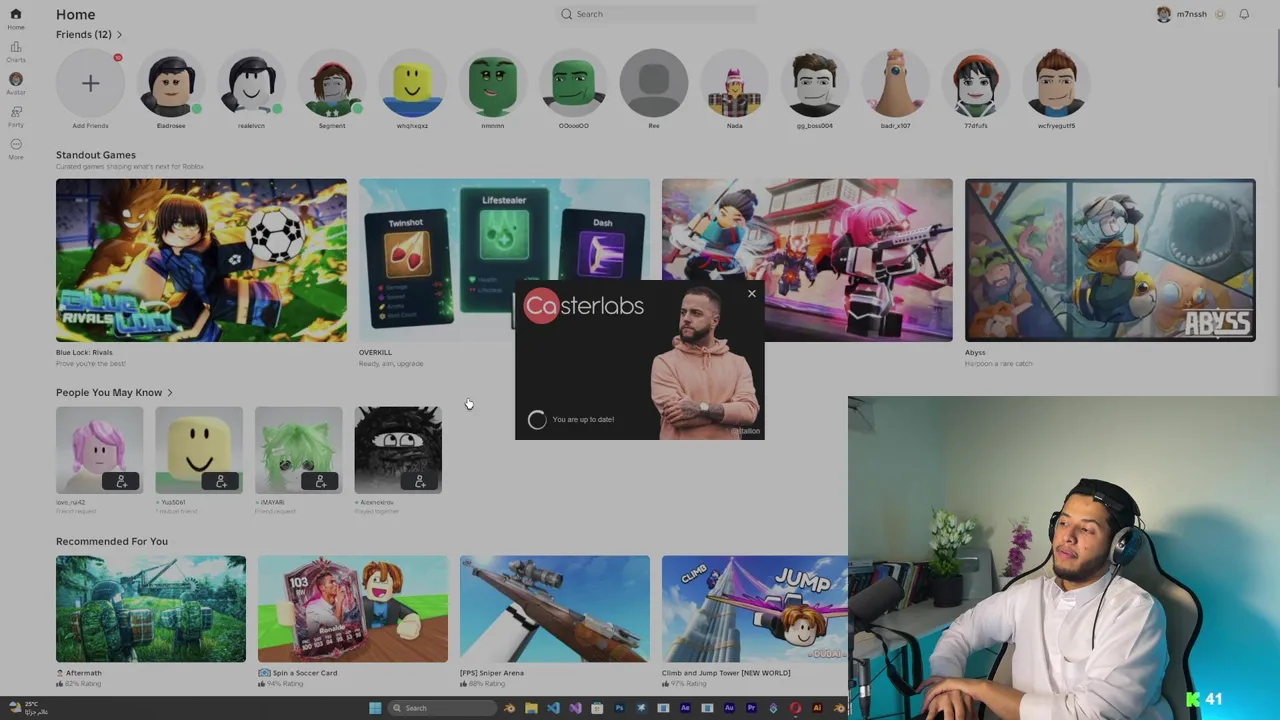Click the Recommended For You heading
The width and height of the screenshot is (1280, 720).
(x=112, y=541)
